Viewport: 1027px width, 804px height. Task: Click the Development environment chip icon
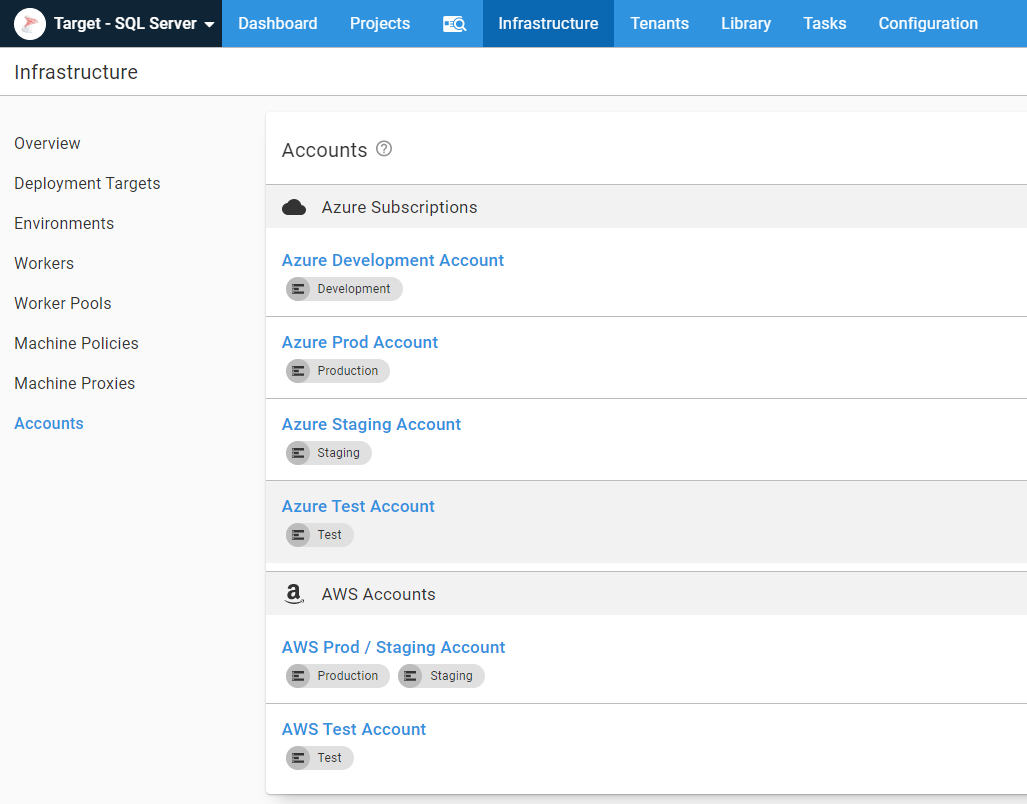point(298,289)
